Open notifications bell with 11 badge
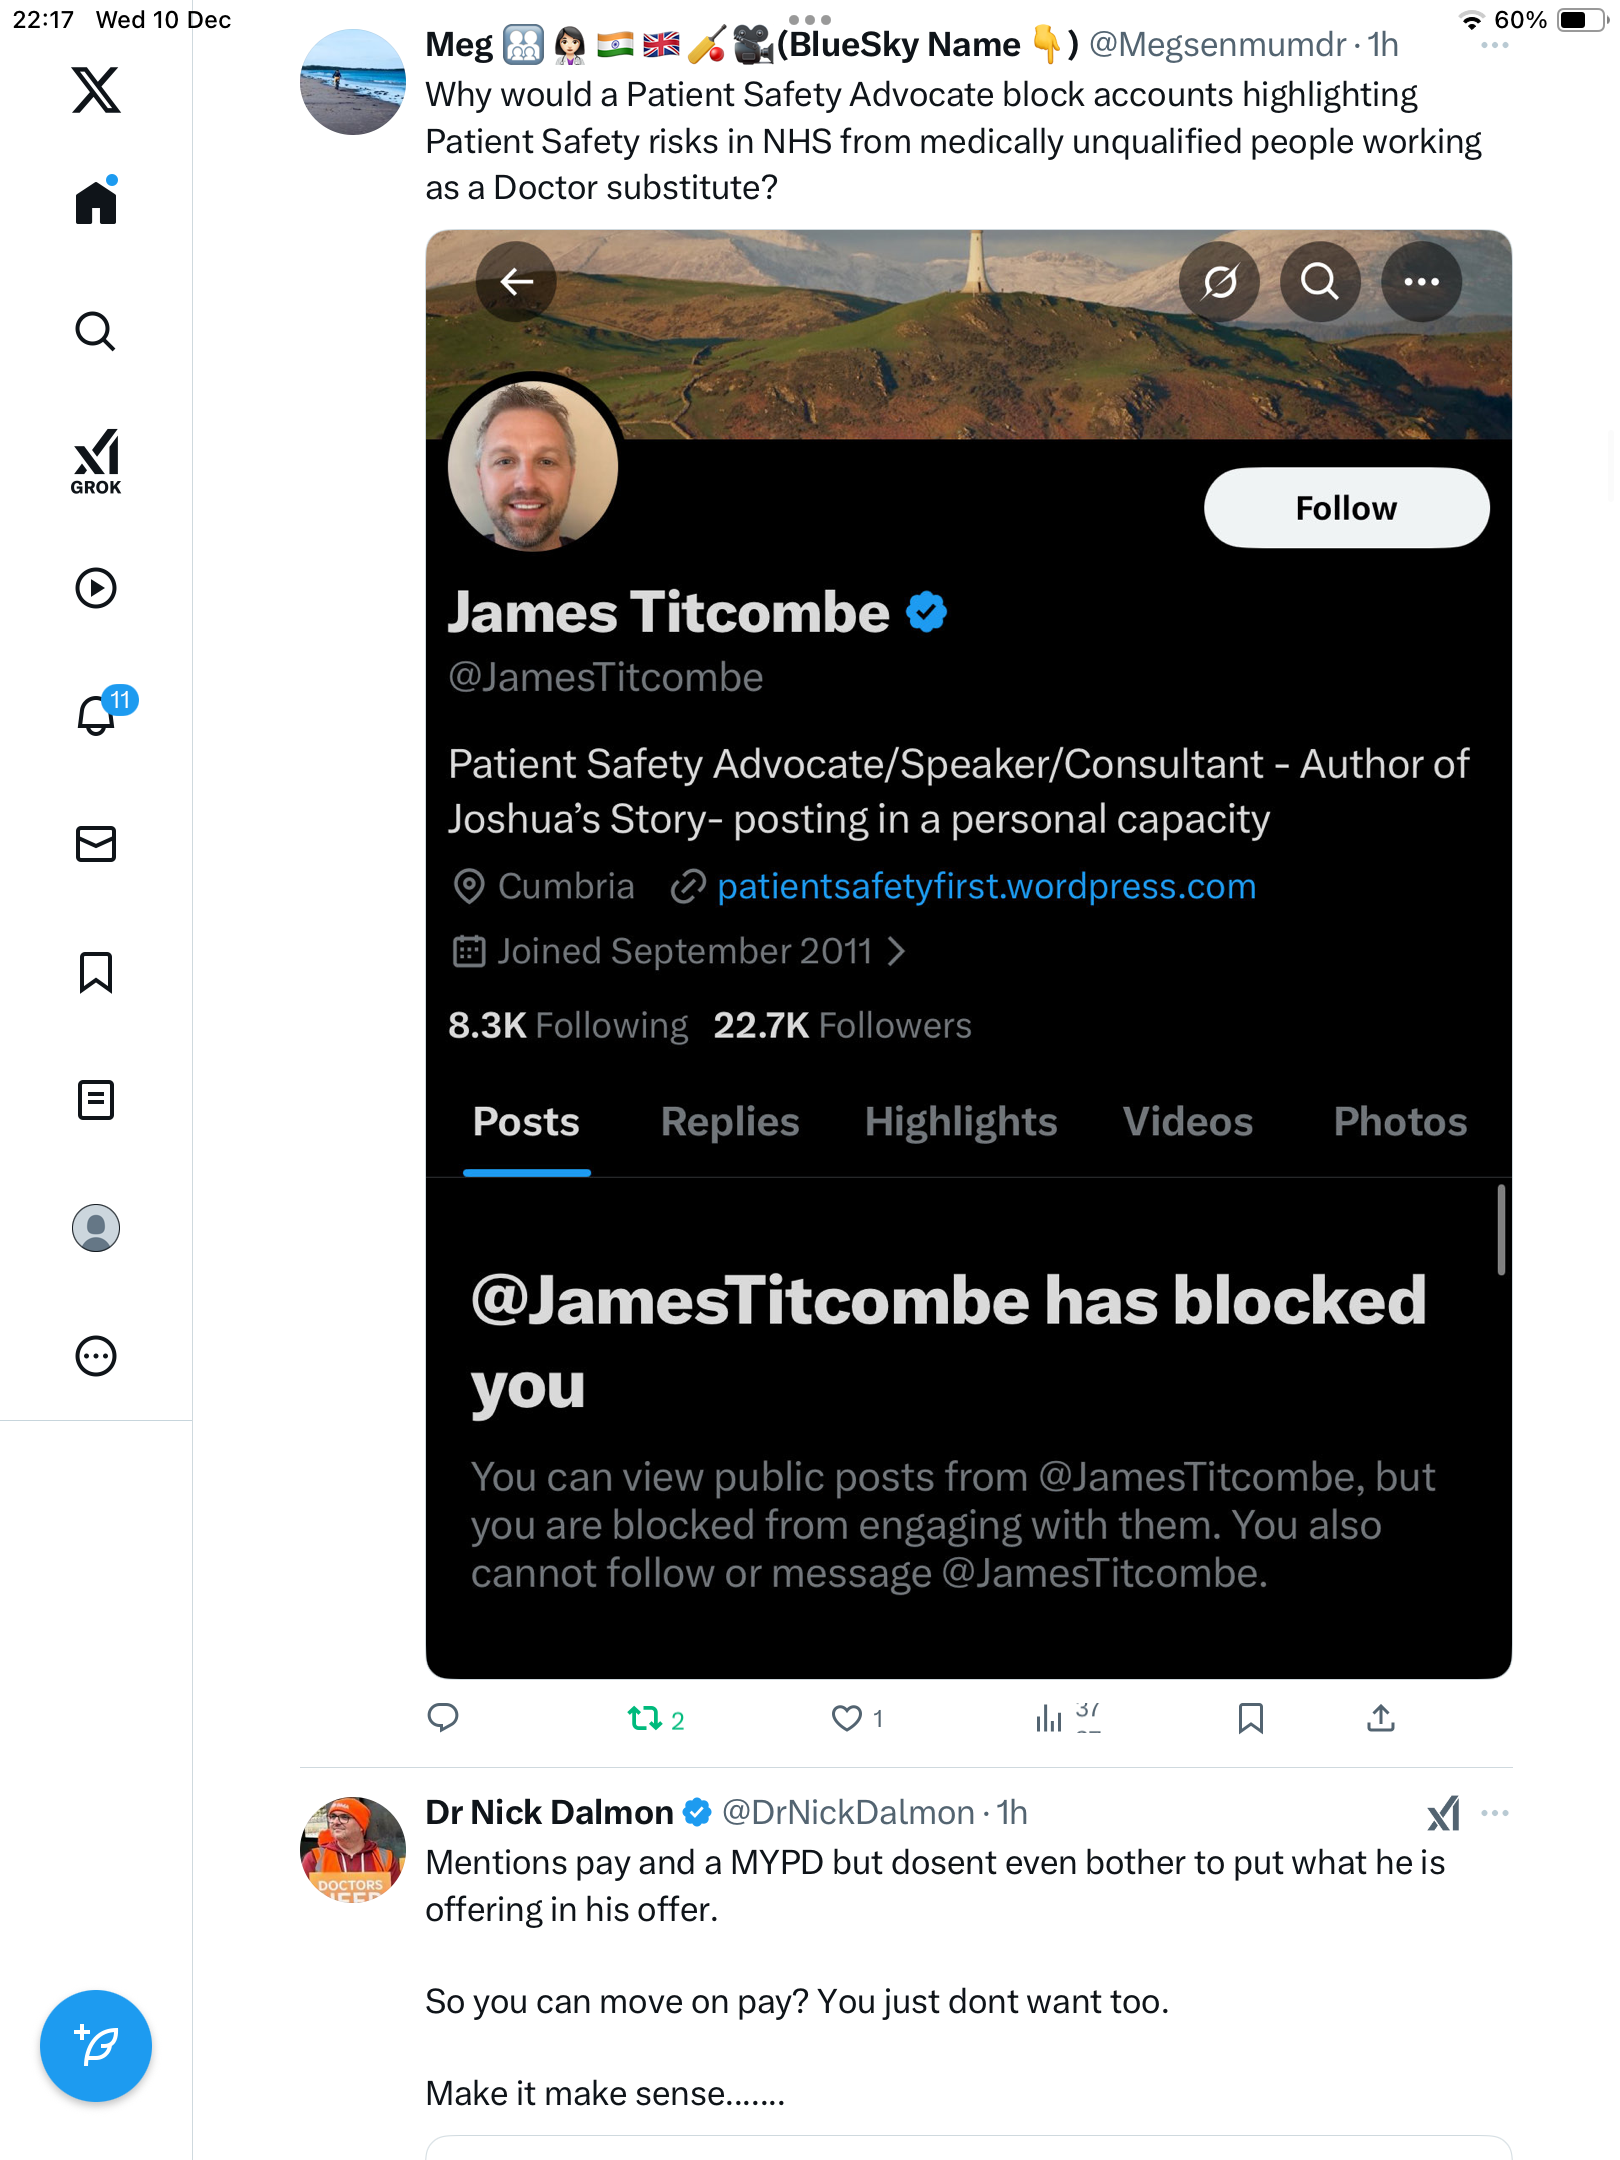This screenshot has width=1620, height=2160. (97, 715)
